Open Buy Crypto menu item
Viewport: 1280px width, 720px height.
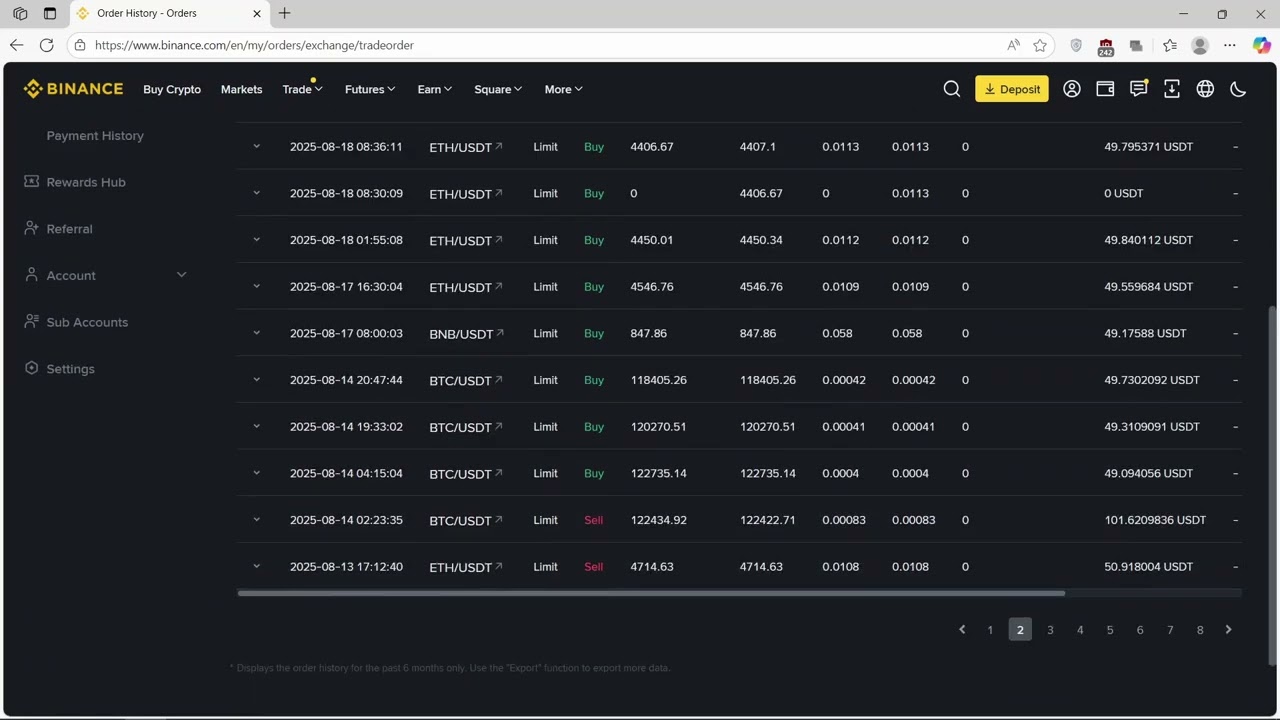[x=172, y=89]
